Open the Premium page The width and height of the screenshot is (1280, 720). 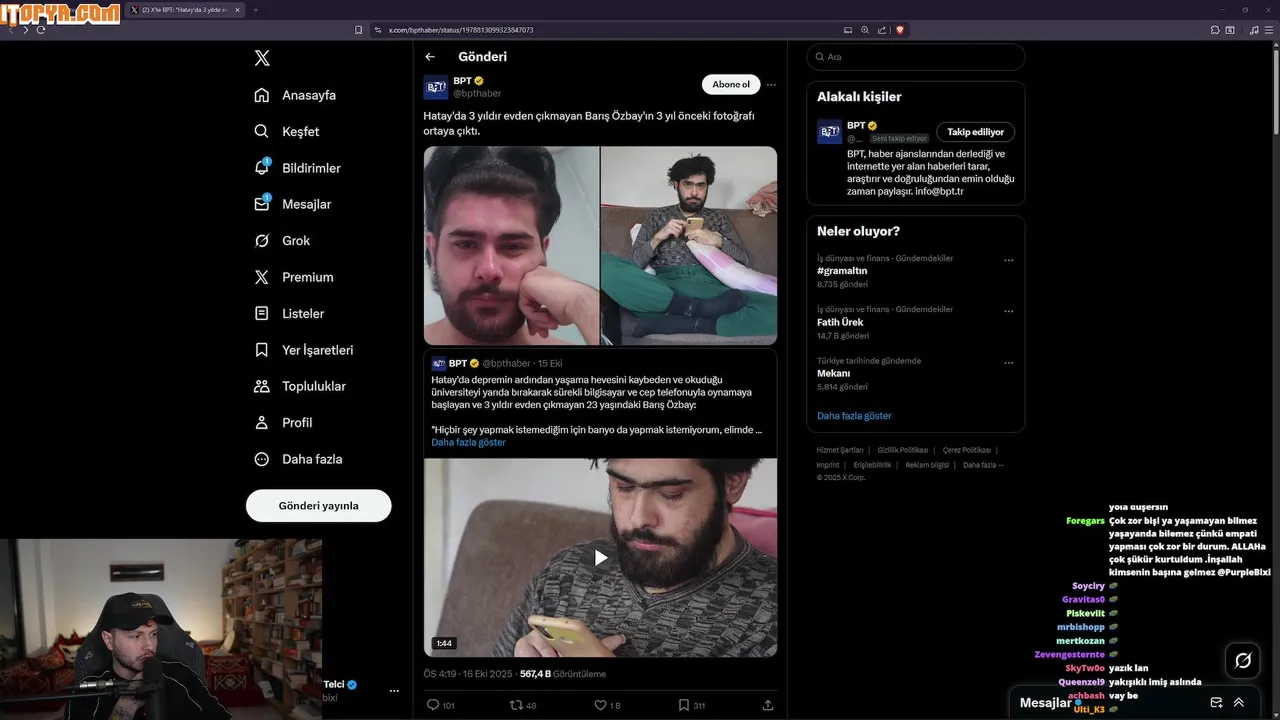pos(293,277)
